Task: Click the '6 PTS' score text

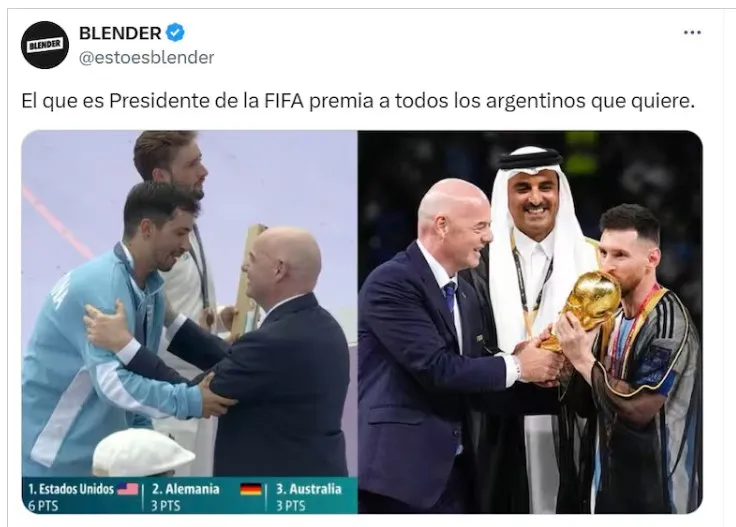Action: [x=43, y=506]
